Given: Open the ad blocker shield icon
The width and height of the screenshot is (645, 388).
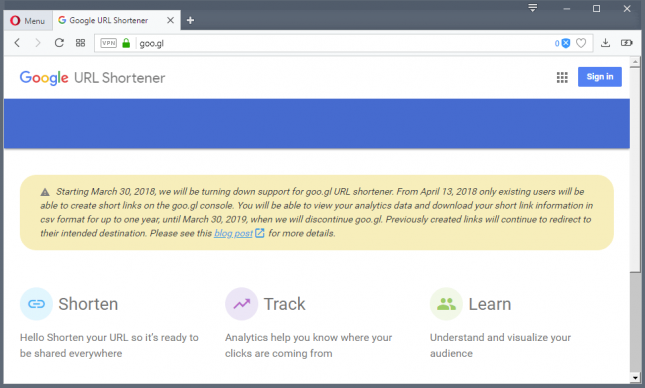Looking at the screenshot, I should 566,43.
